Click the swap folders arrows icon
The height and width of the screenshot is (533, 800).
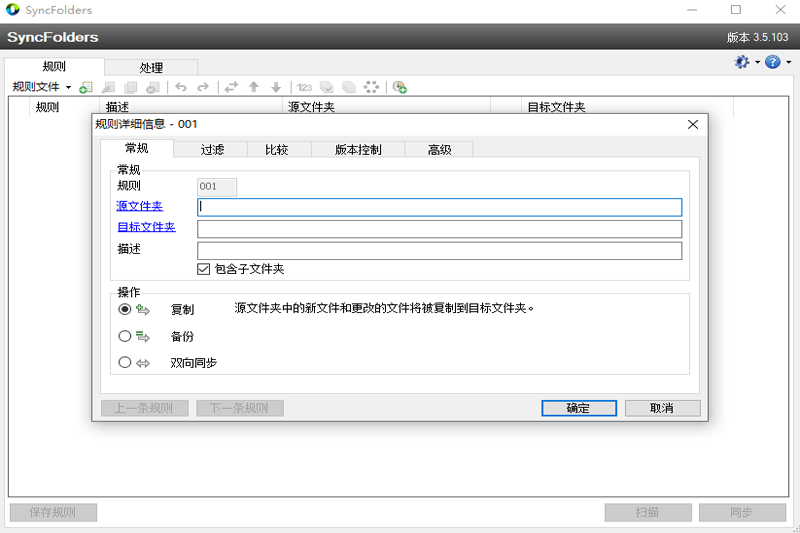click(x=231, y=87)
